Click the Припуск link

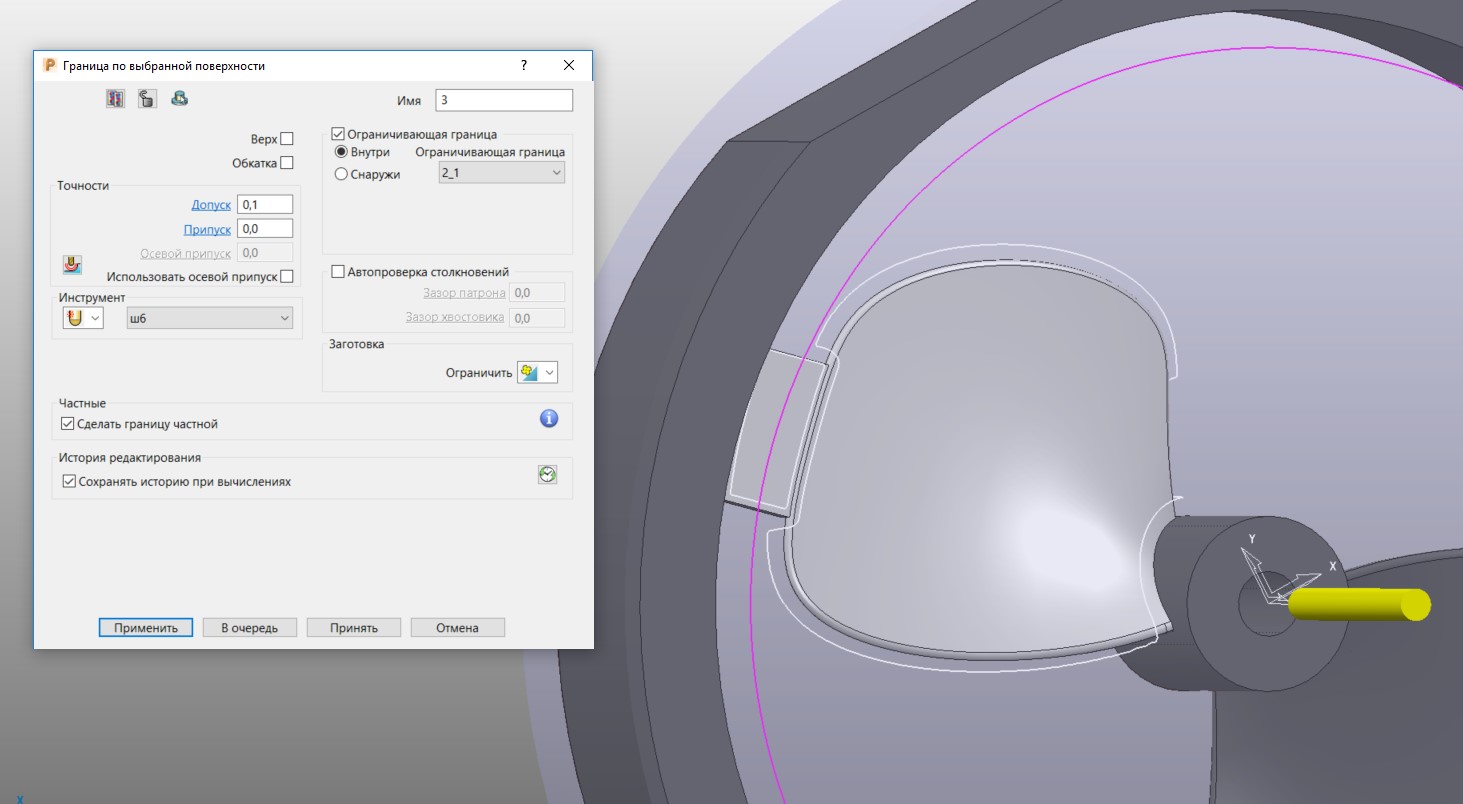(207, 230)
